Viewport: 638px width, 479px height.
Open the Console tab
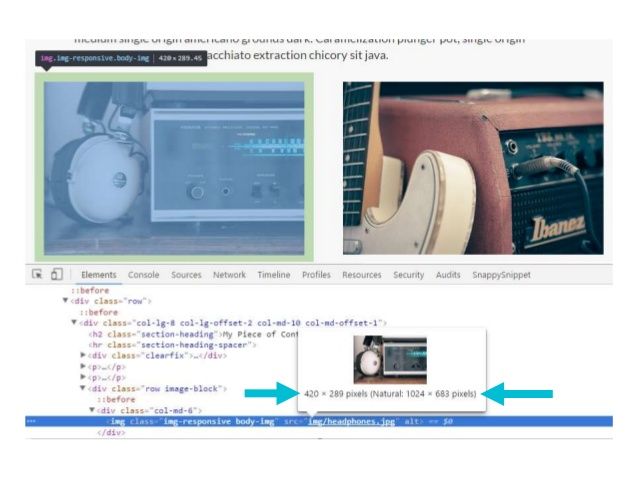coord(143,275)
